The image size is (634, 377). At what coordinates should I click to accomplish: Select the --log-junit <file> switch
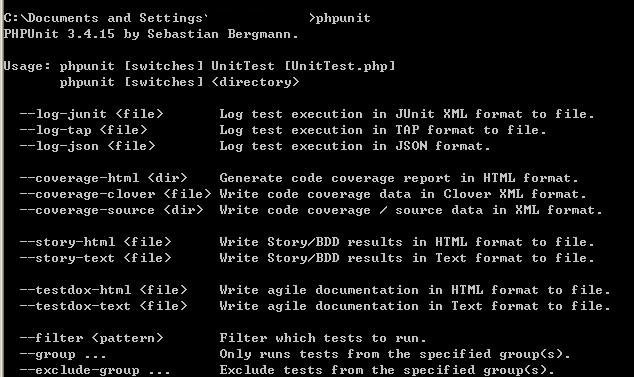(x=91, y=114)
